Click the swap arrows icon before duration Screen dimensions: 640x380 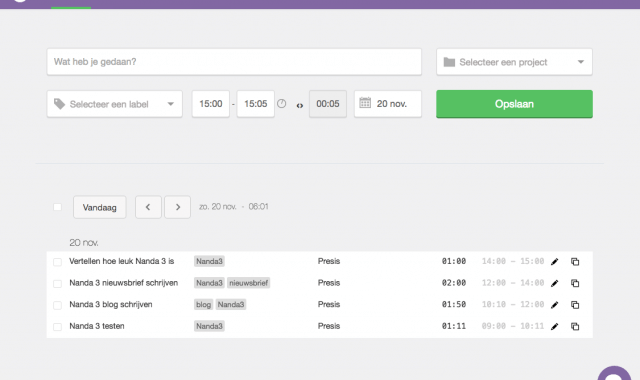[300, 106]
